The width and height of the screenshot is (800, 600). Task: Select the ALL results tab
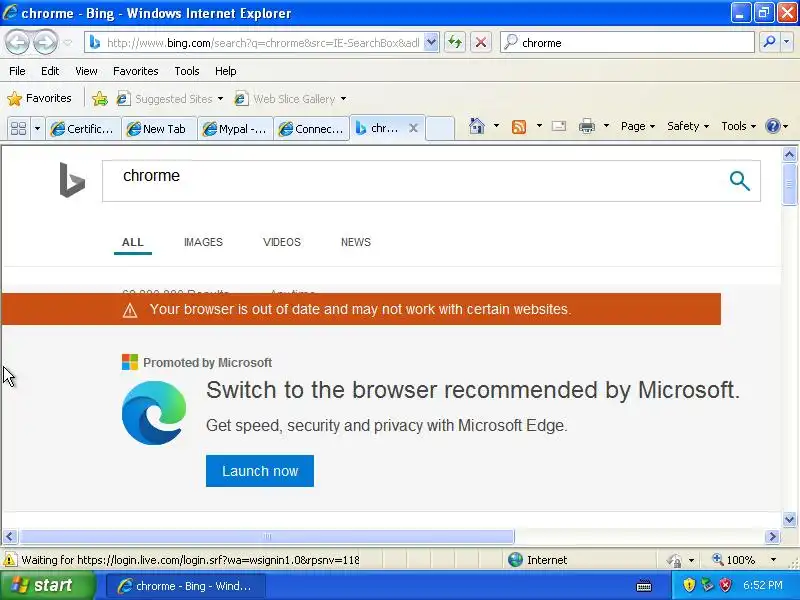(x=133, y=242)
